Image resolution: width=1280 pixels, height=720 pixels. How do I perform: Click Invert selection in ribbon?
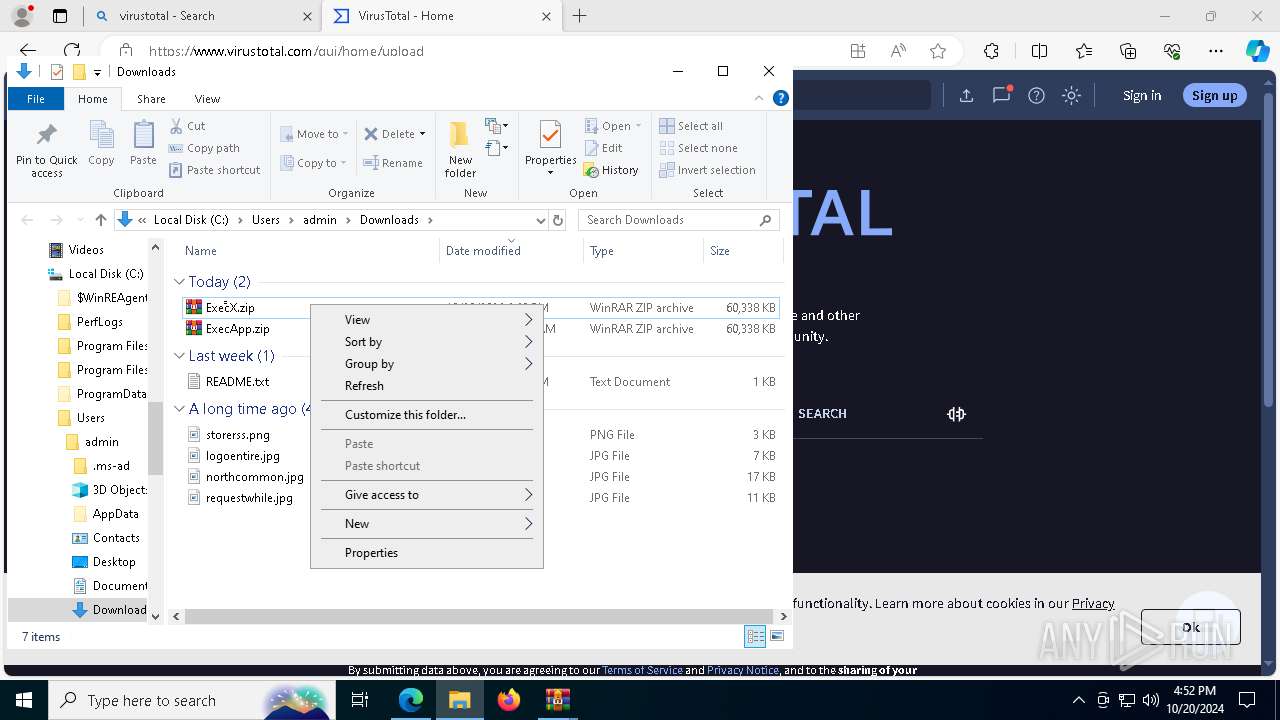(707, 170)
